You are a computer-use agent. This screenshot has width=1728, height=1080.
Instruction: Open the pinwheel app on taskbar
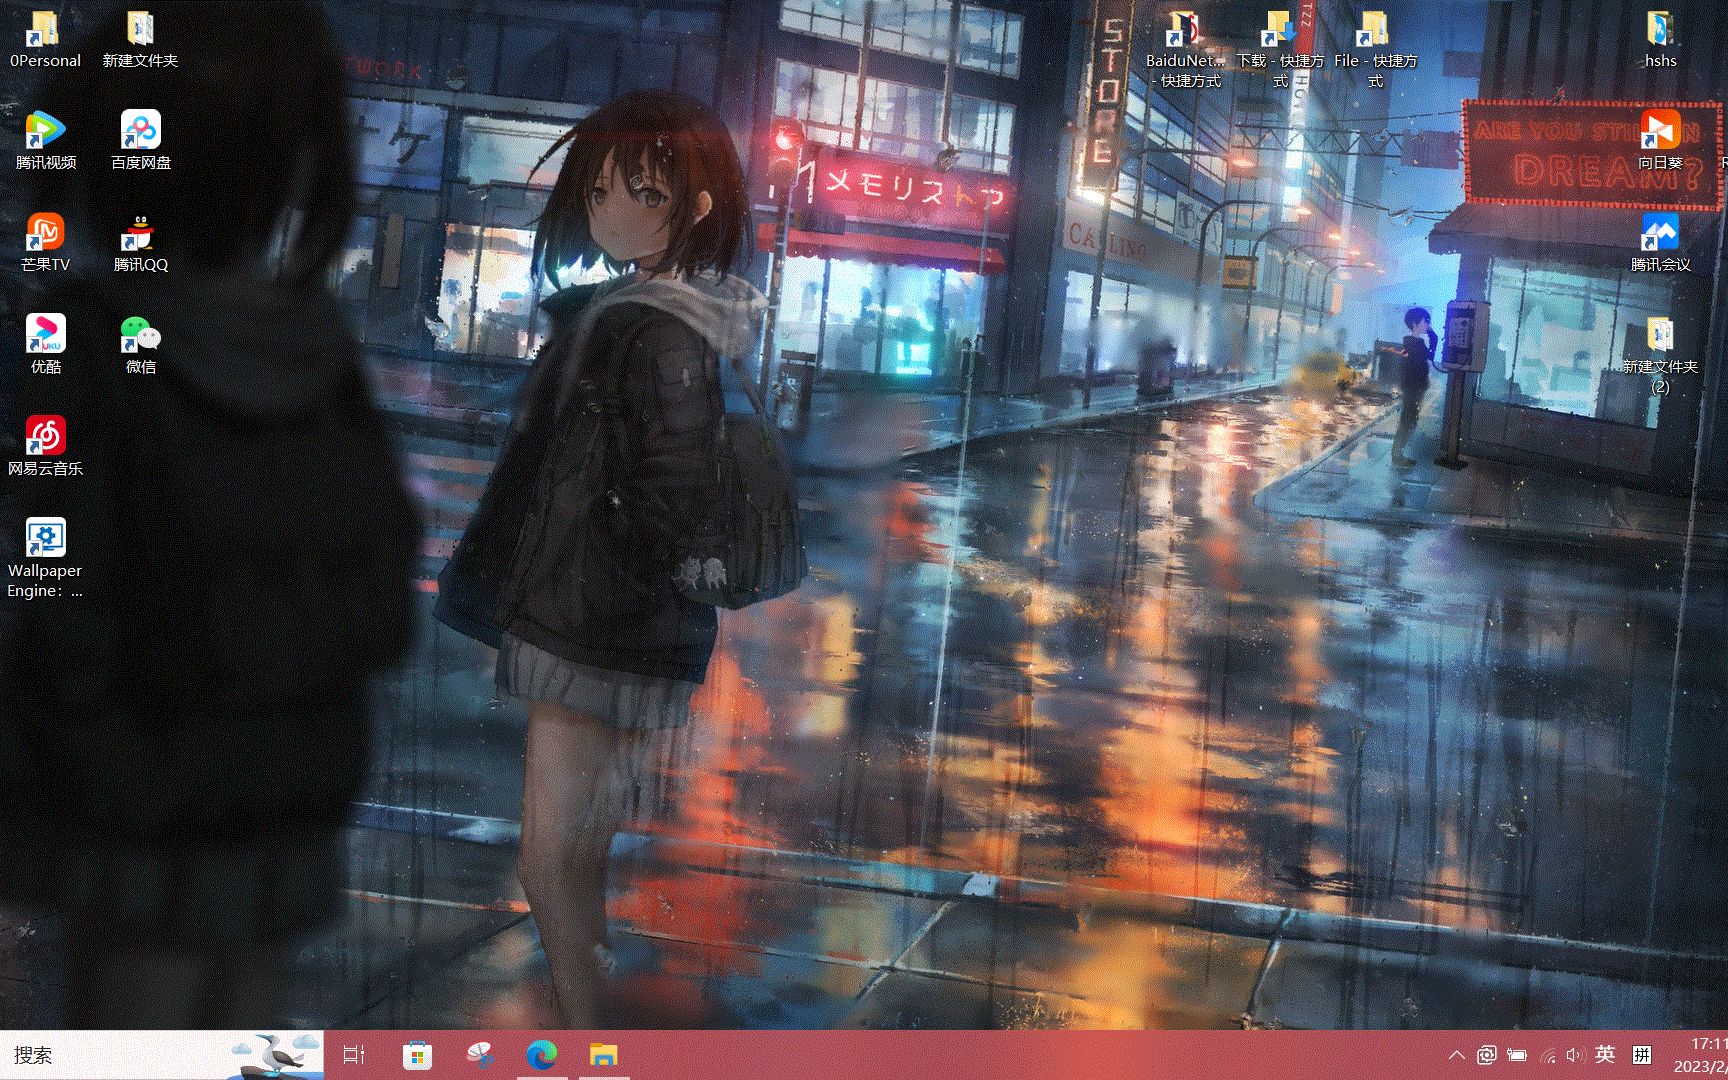coord(480,1055)
